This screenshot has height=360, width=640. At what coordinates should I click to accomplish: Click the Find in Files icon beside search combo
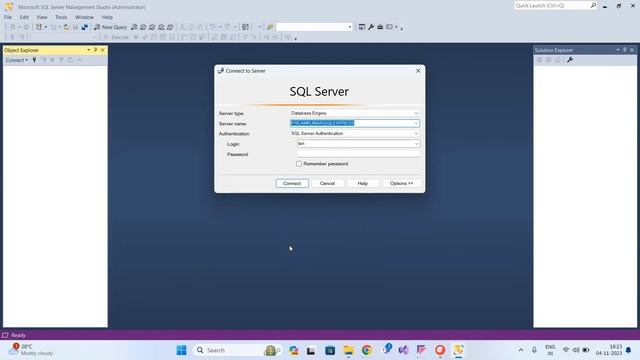pyautogui.click(x=270, y=27)
